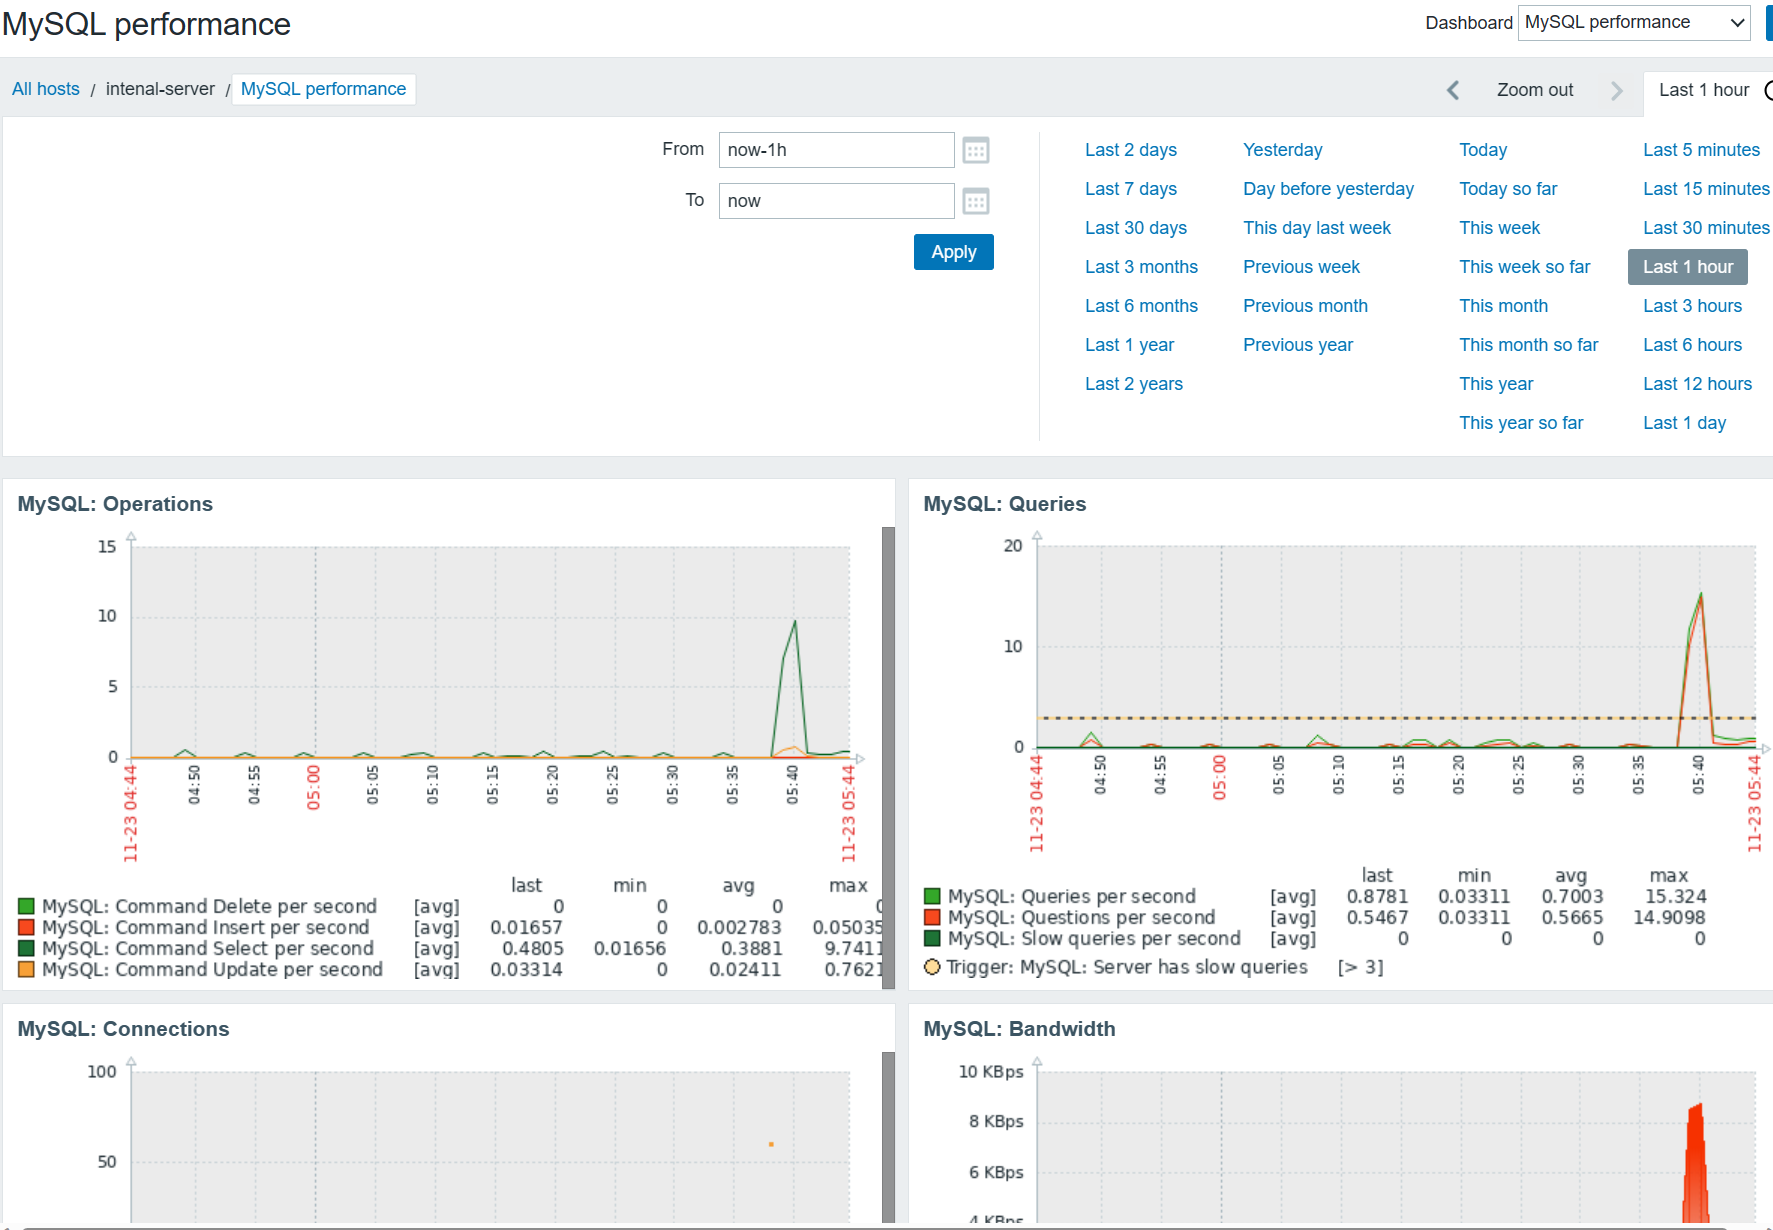Screen dimensions: 1773x1230
Task: Select Day before yesterday range
Action: coord(1329,189)
